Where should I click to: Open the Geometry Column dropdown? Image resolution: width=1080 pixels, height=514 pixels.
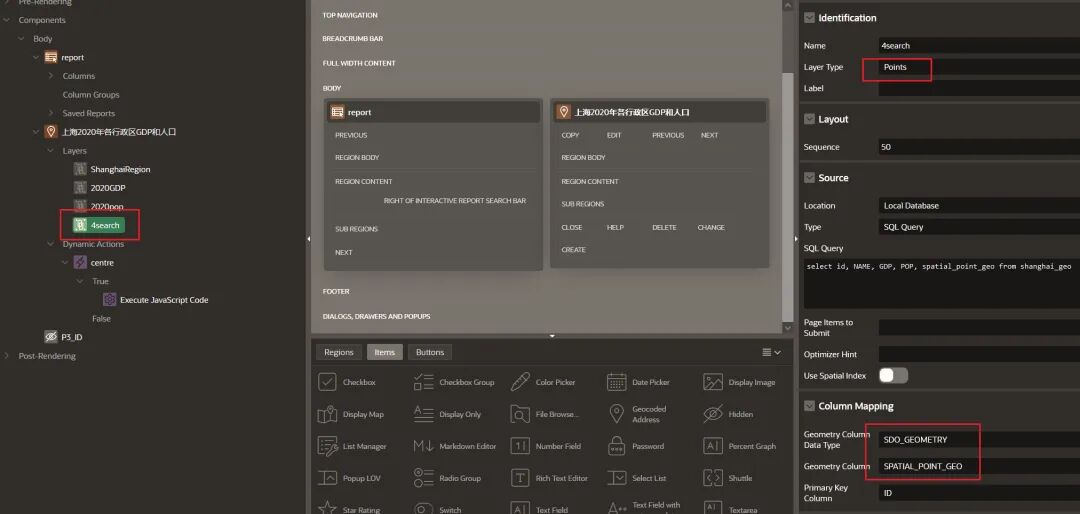979,466
